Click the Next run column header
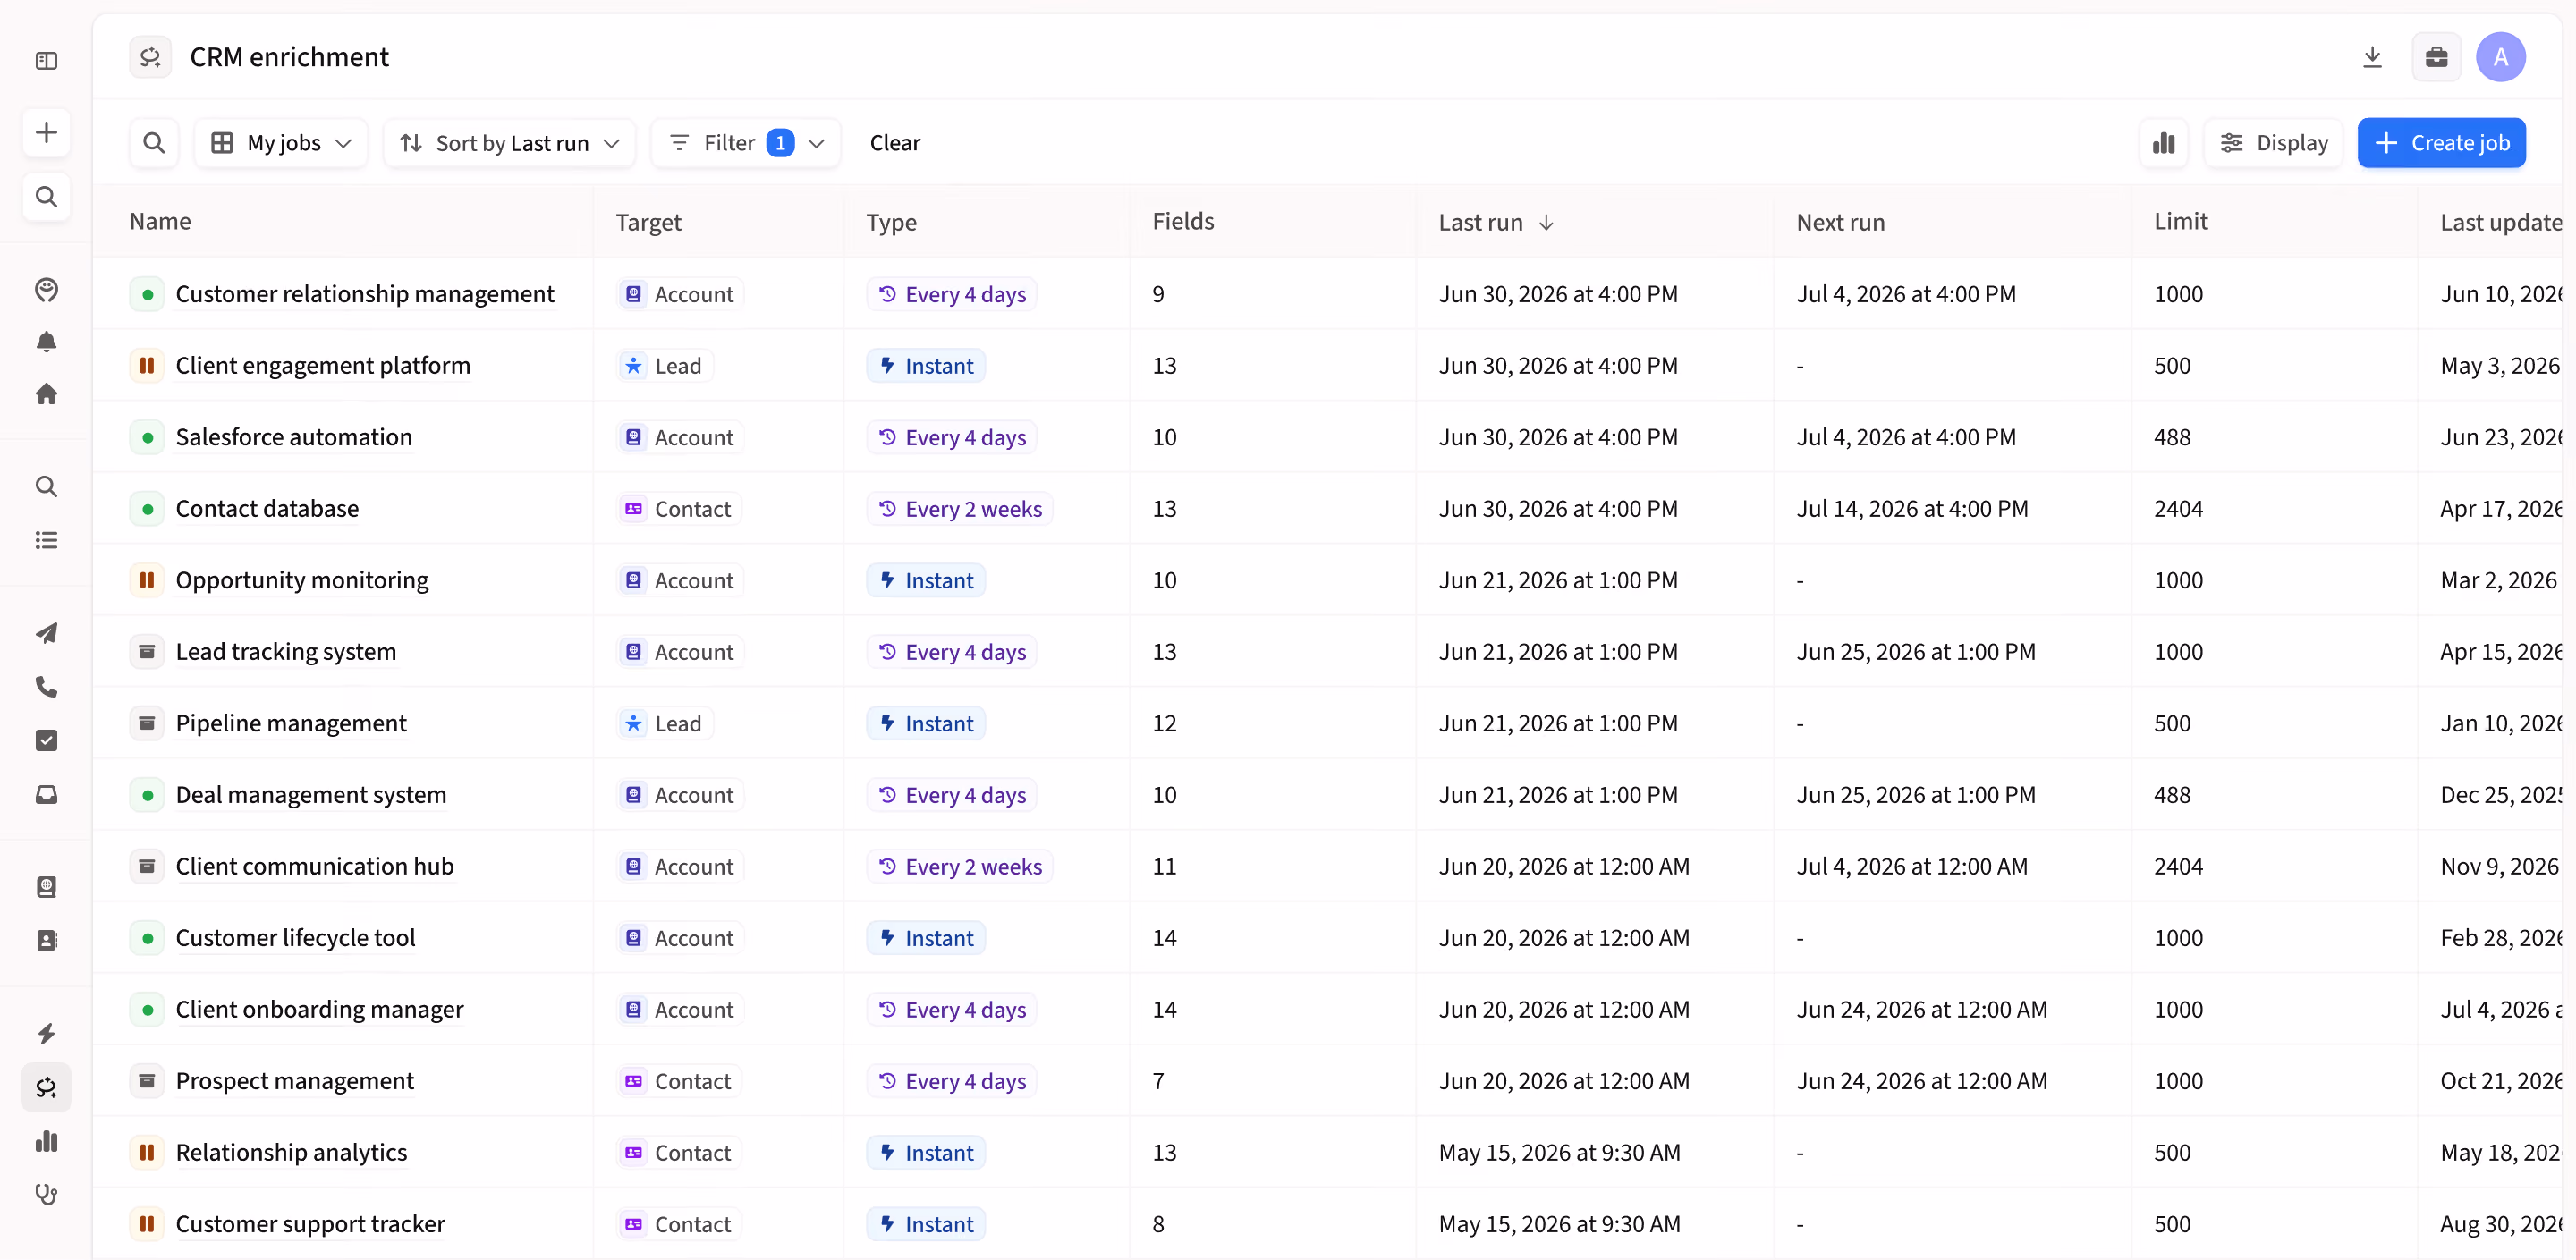 click(x=1840, y=222)
